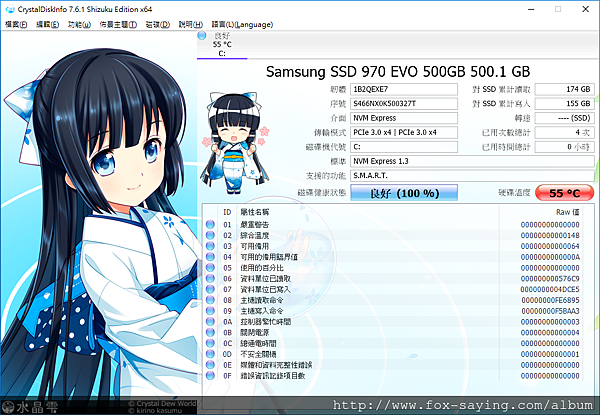Click the total host reads value 174 GB
The height and width of the screenshot is (415, 600).
coord(564,89)
